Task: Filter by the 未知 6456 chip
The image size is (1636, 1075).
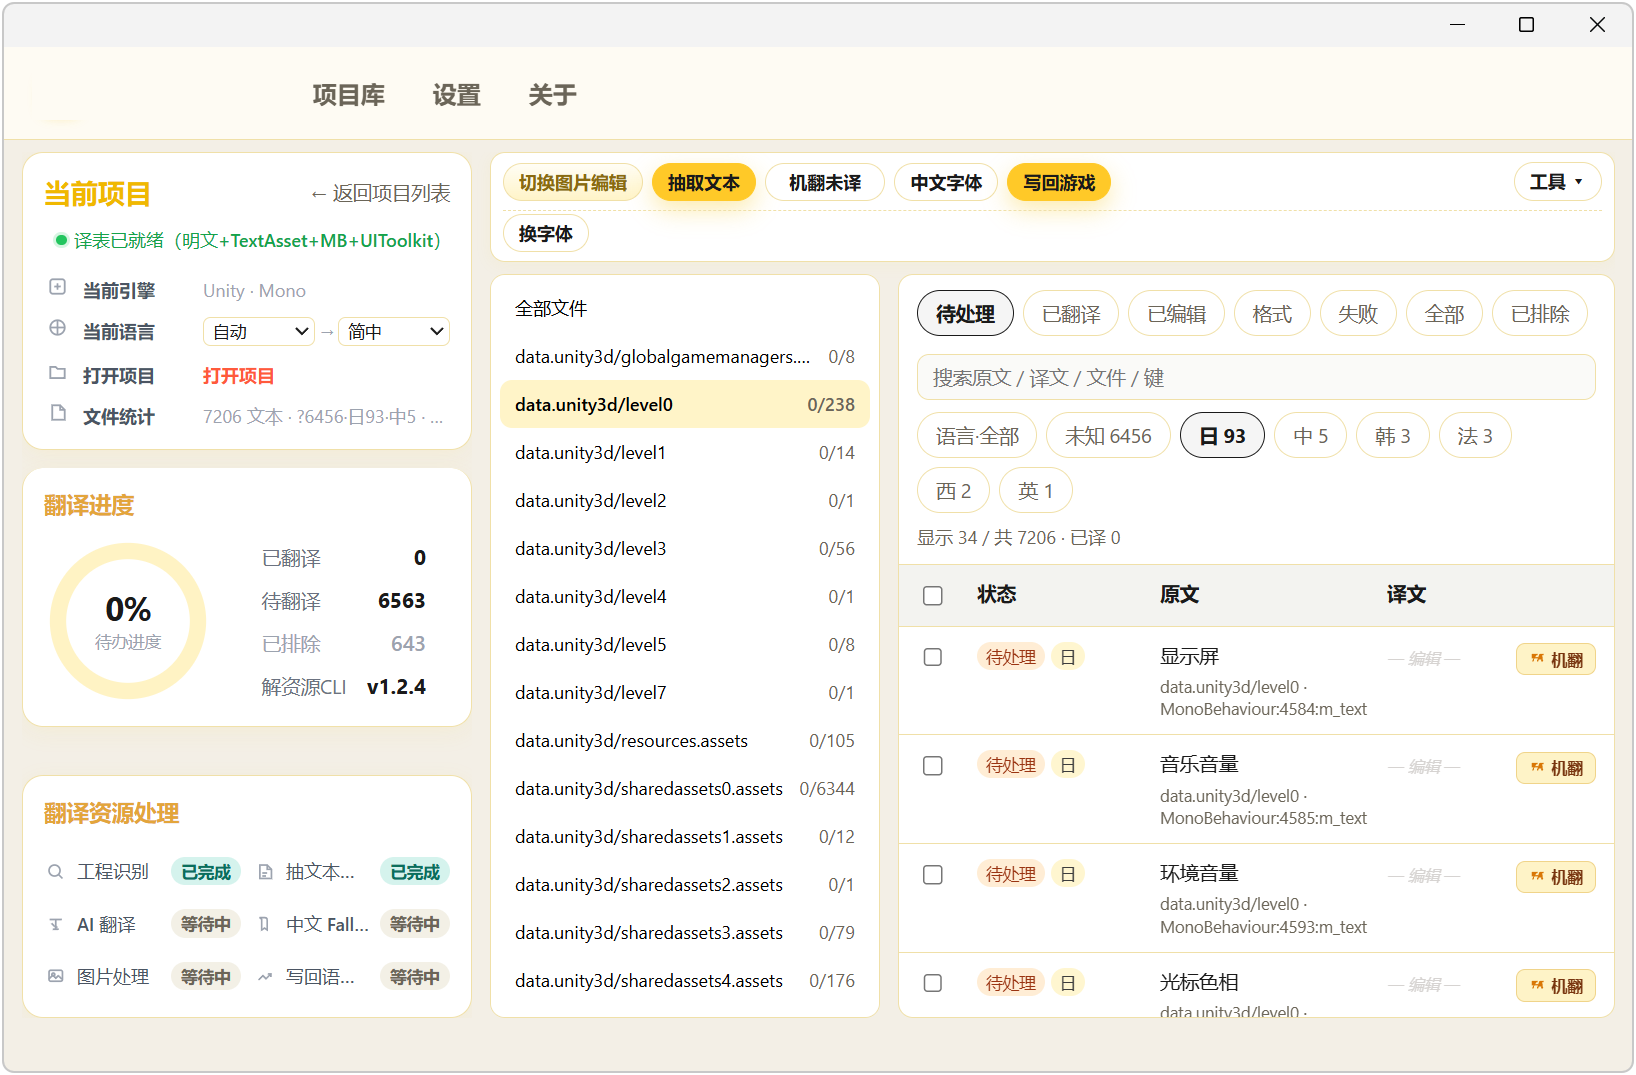Action: (1108, 436)
